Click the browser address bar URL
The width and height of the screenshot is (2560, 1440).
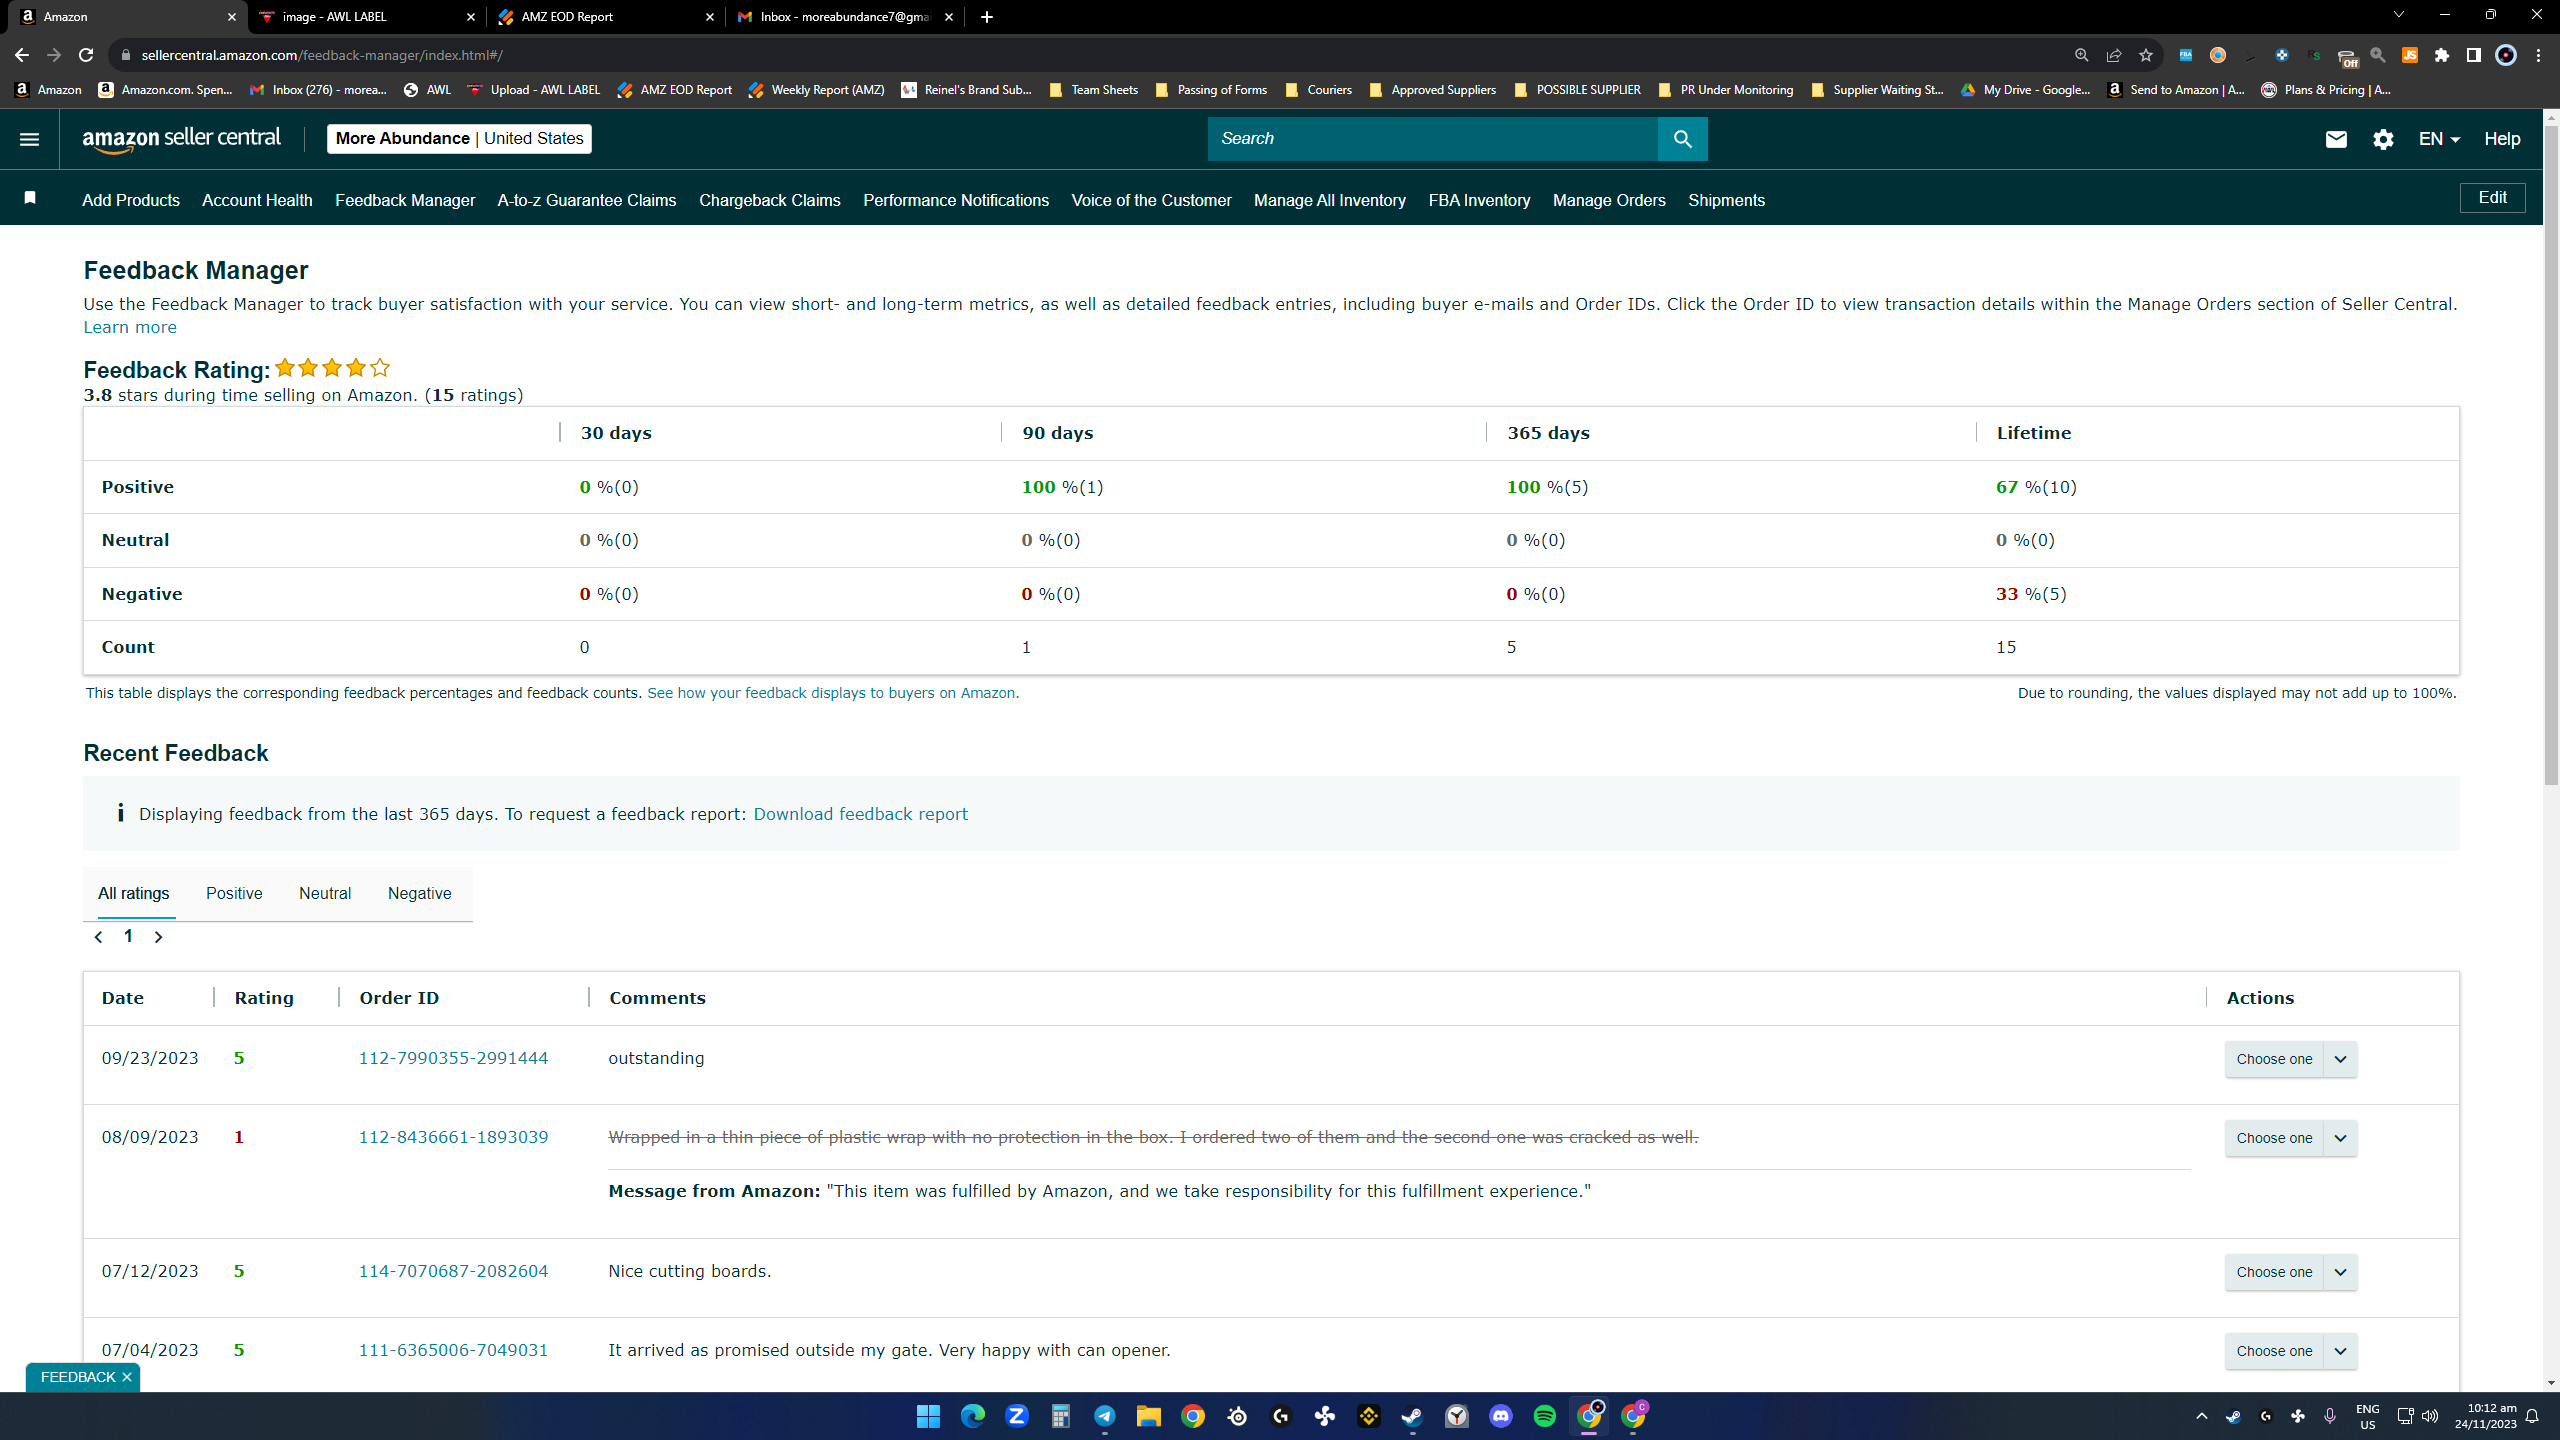[322, 55]
